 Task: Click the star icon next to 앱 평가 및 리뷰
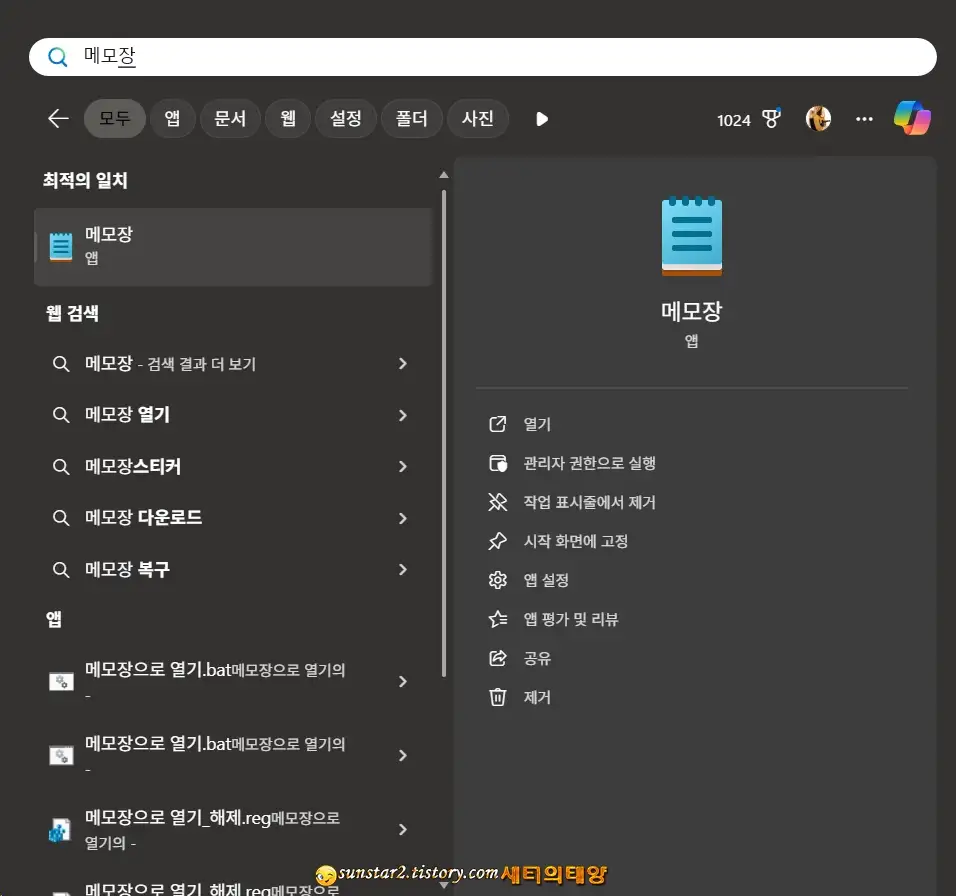[x=497, y=619]
